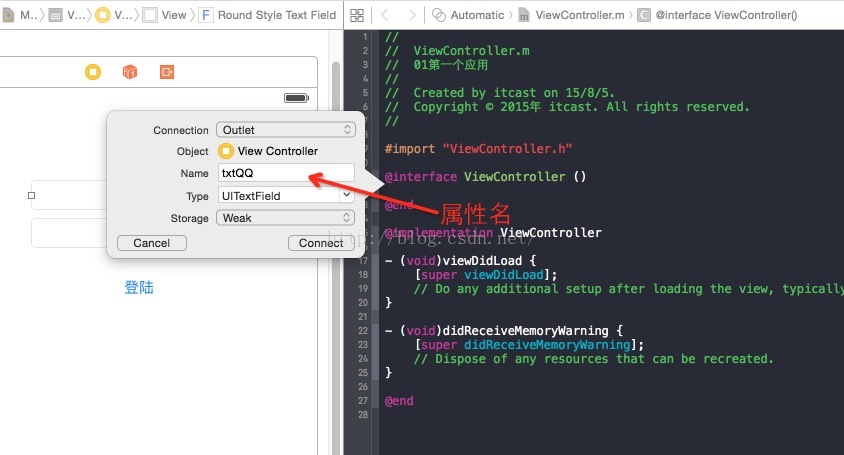The width and height of the screenshot is (844, 455).
Task: Click the didReceiveMemoryWarning method declaration
Action: pyautogui.click(x=504, y=331)
